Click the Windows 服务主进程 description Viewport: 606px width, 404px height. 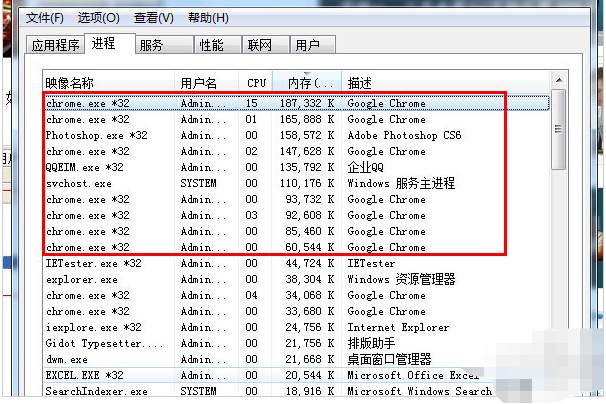pos(401,183)
